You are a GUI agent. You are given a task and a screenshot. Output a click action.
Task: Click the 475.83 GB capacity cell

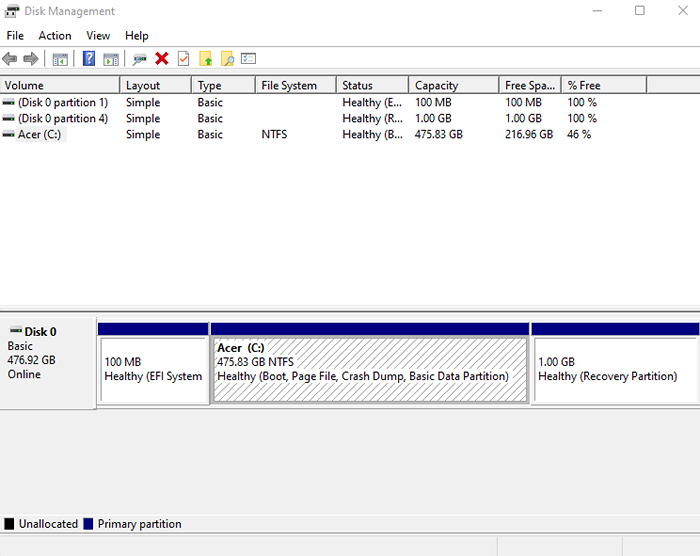[438, 134]
